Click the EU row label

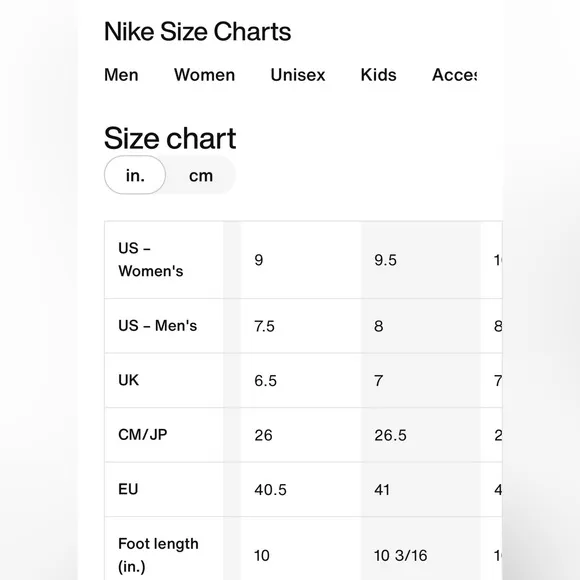[x=164, y=489]
